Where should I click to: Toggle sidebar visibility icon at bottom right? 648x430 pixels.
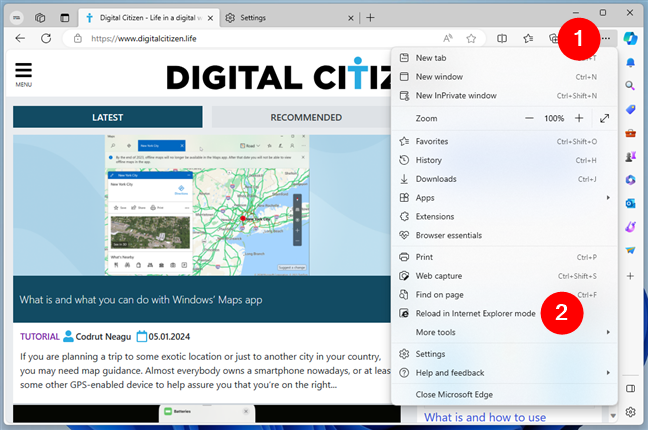pyautogui.click(x=630, y=389)
